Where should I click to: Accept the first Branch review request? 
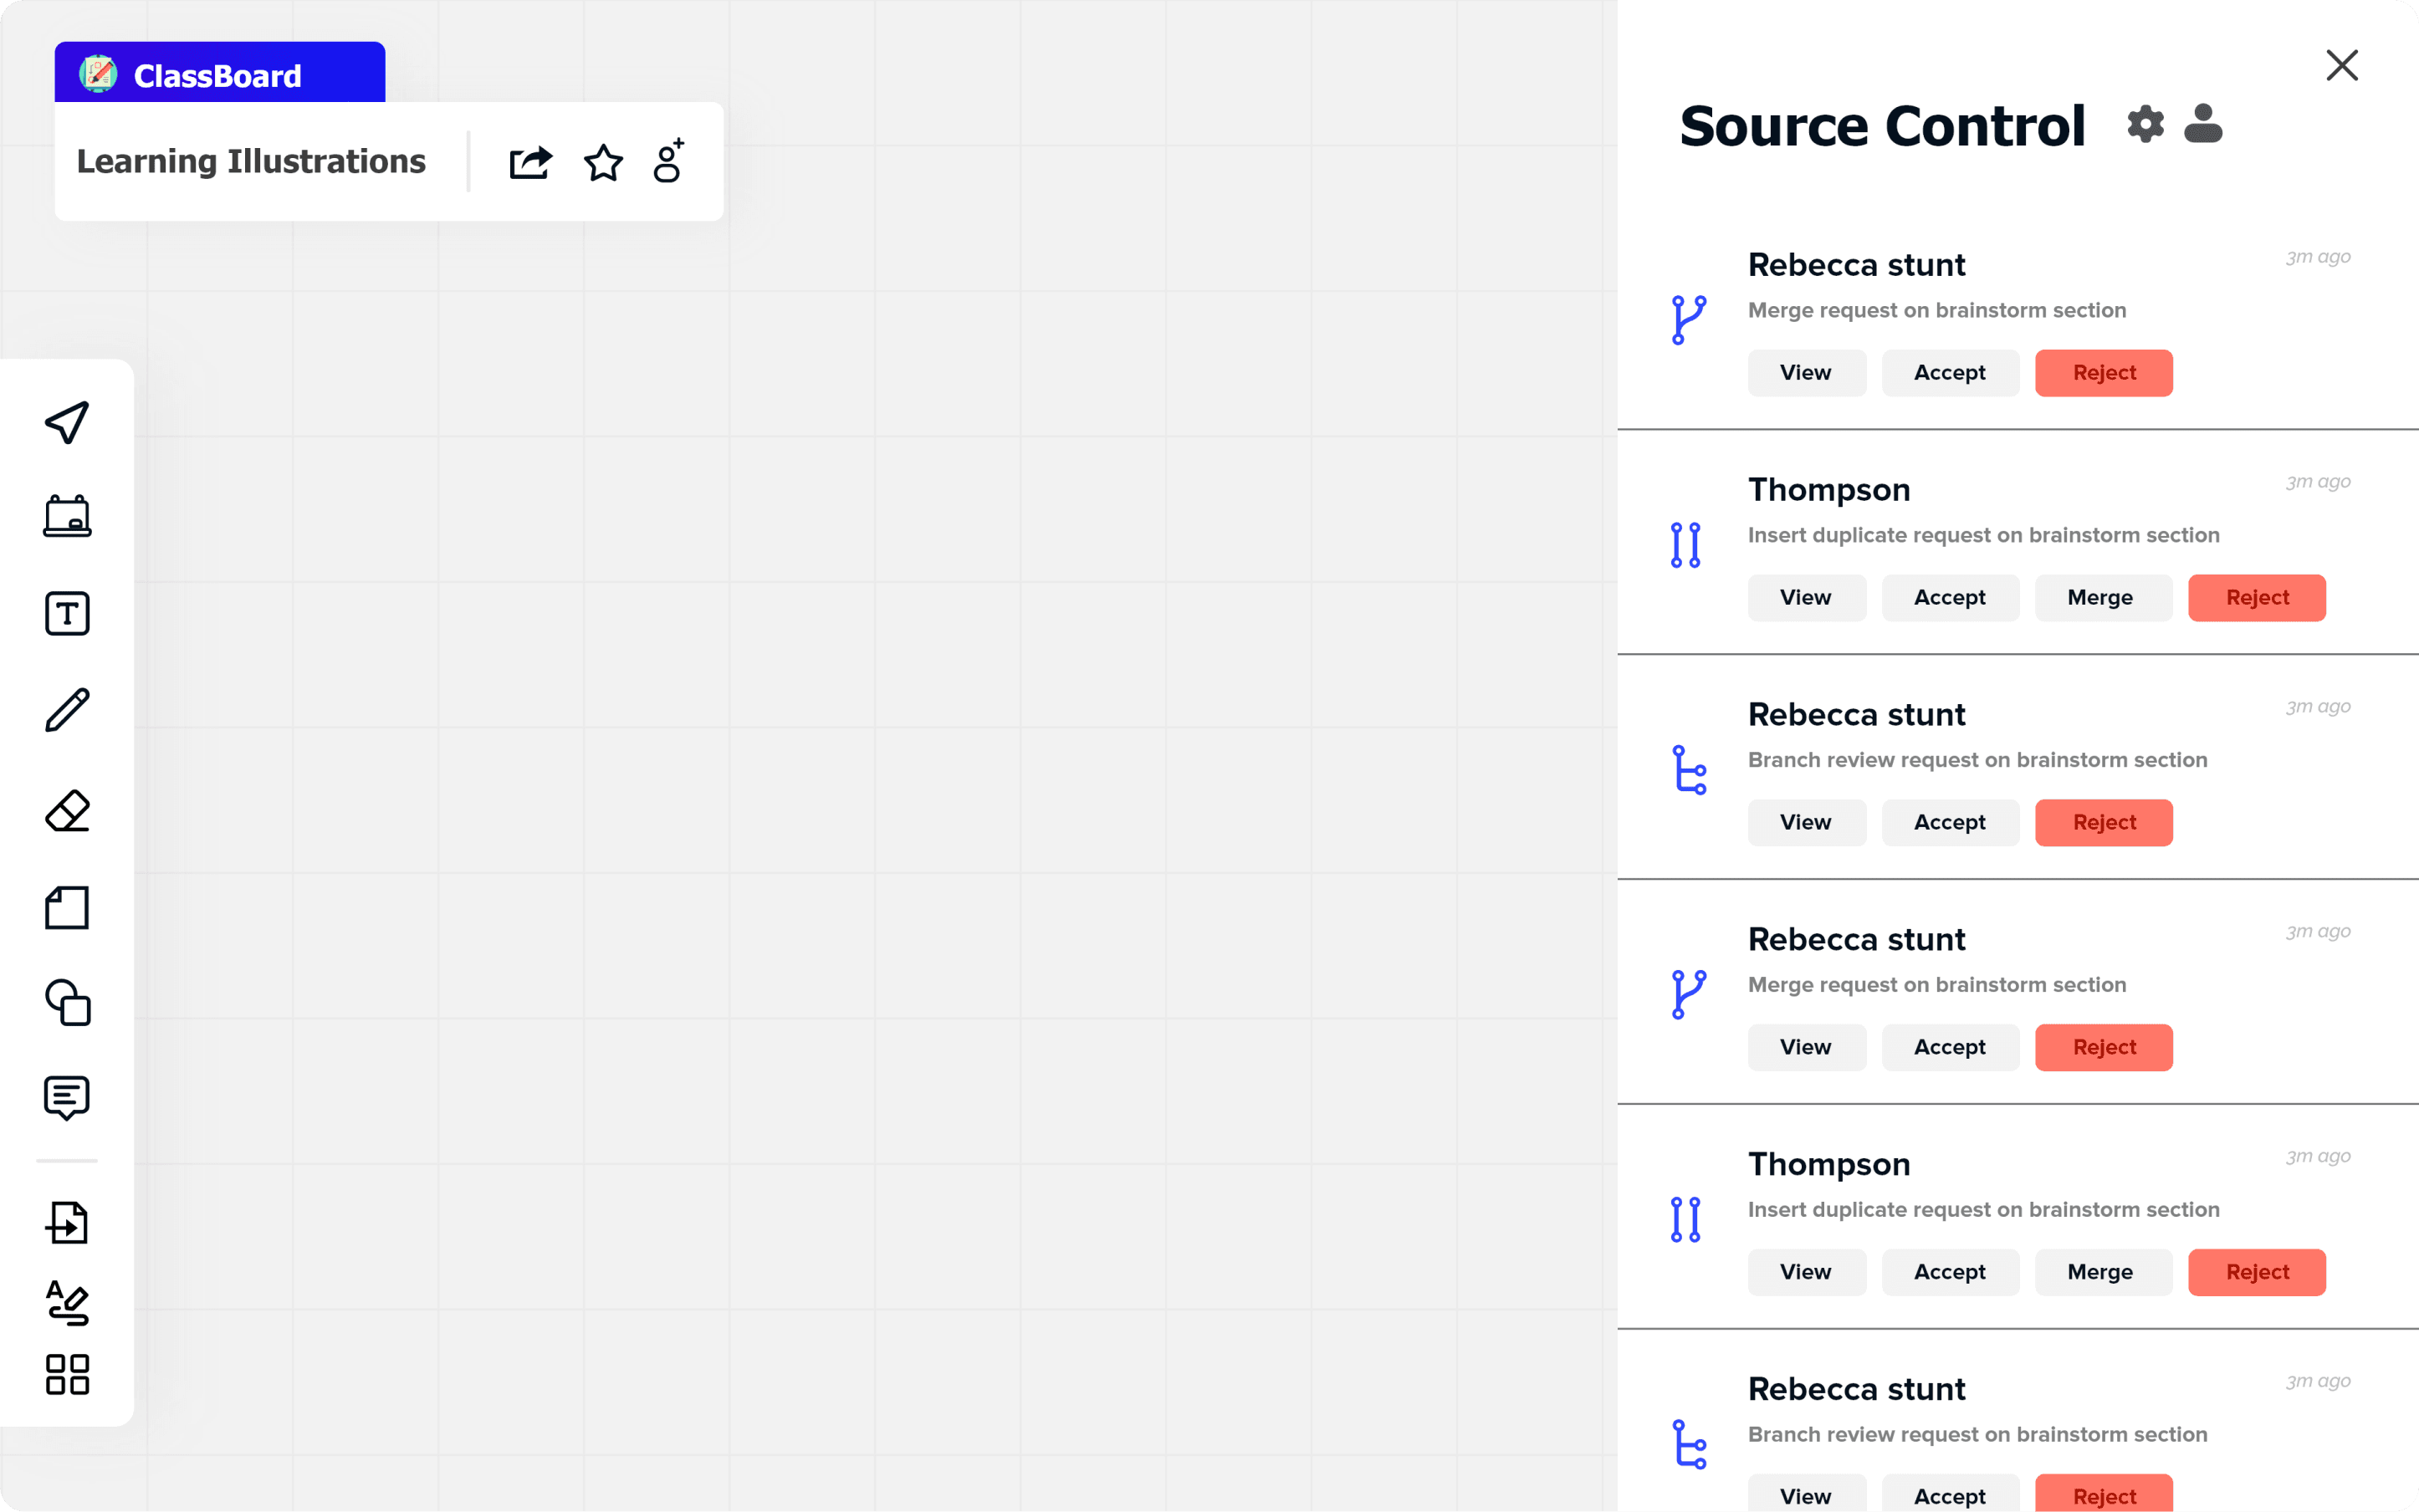[1950, 823]
